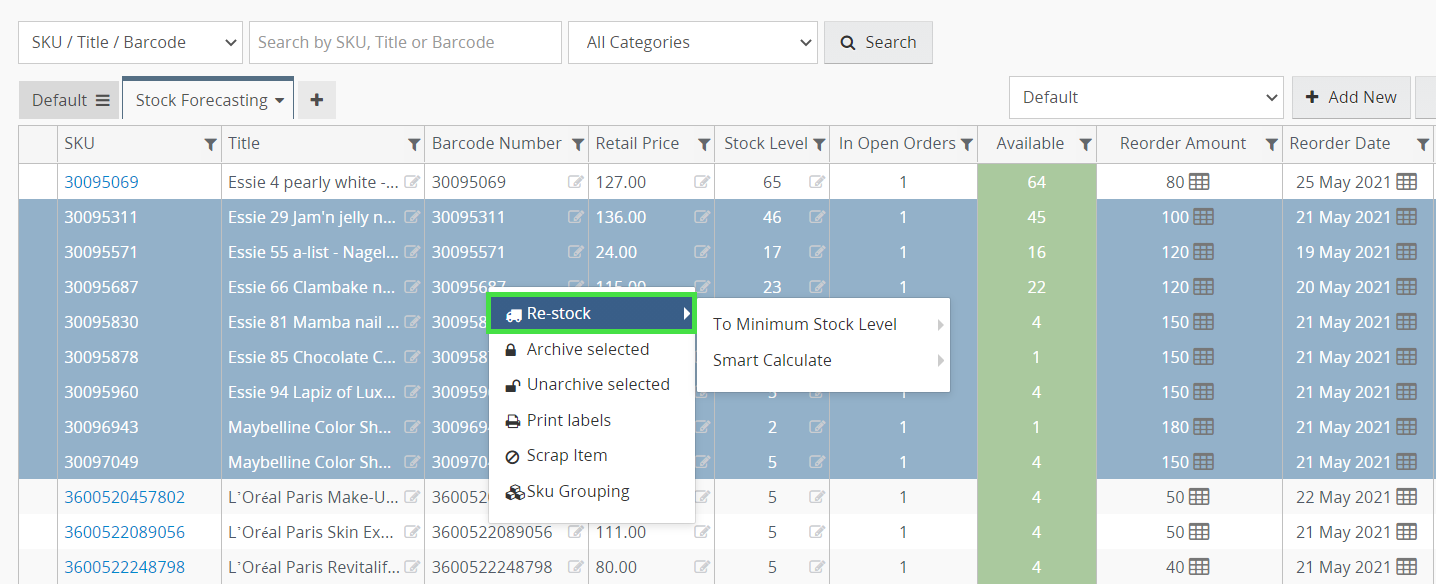Filter the Stock Level column
The image size is (1436, 584).
point(819,145)
